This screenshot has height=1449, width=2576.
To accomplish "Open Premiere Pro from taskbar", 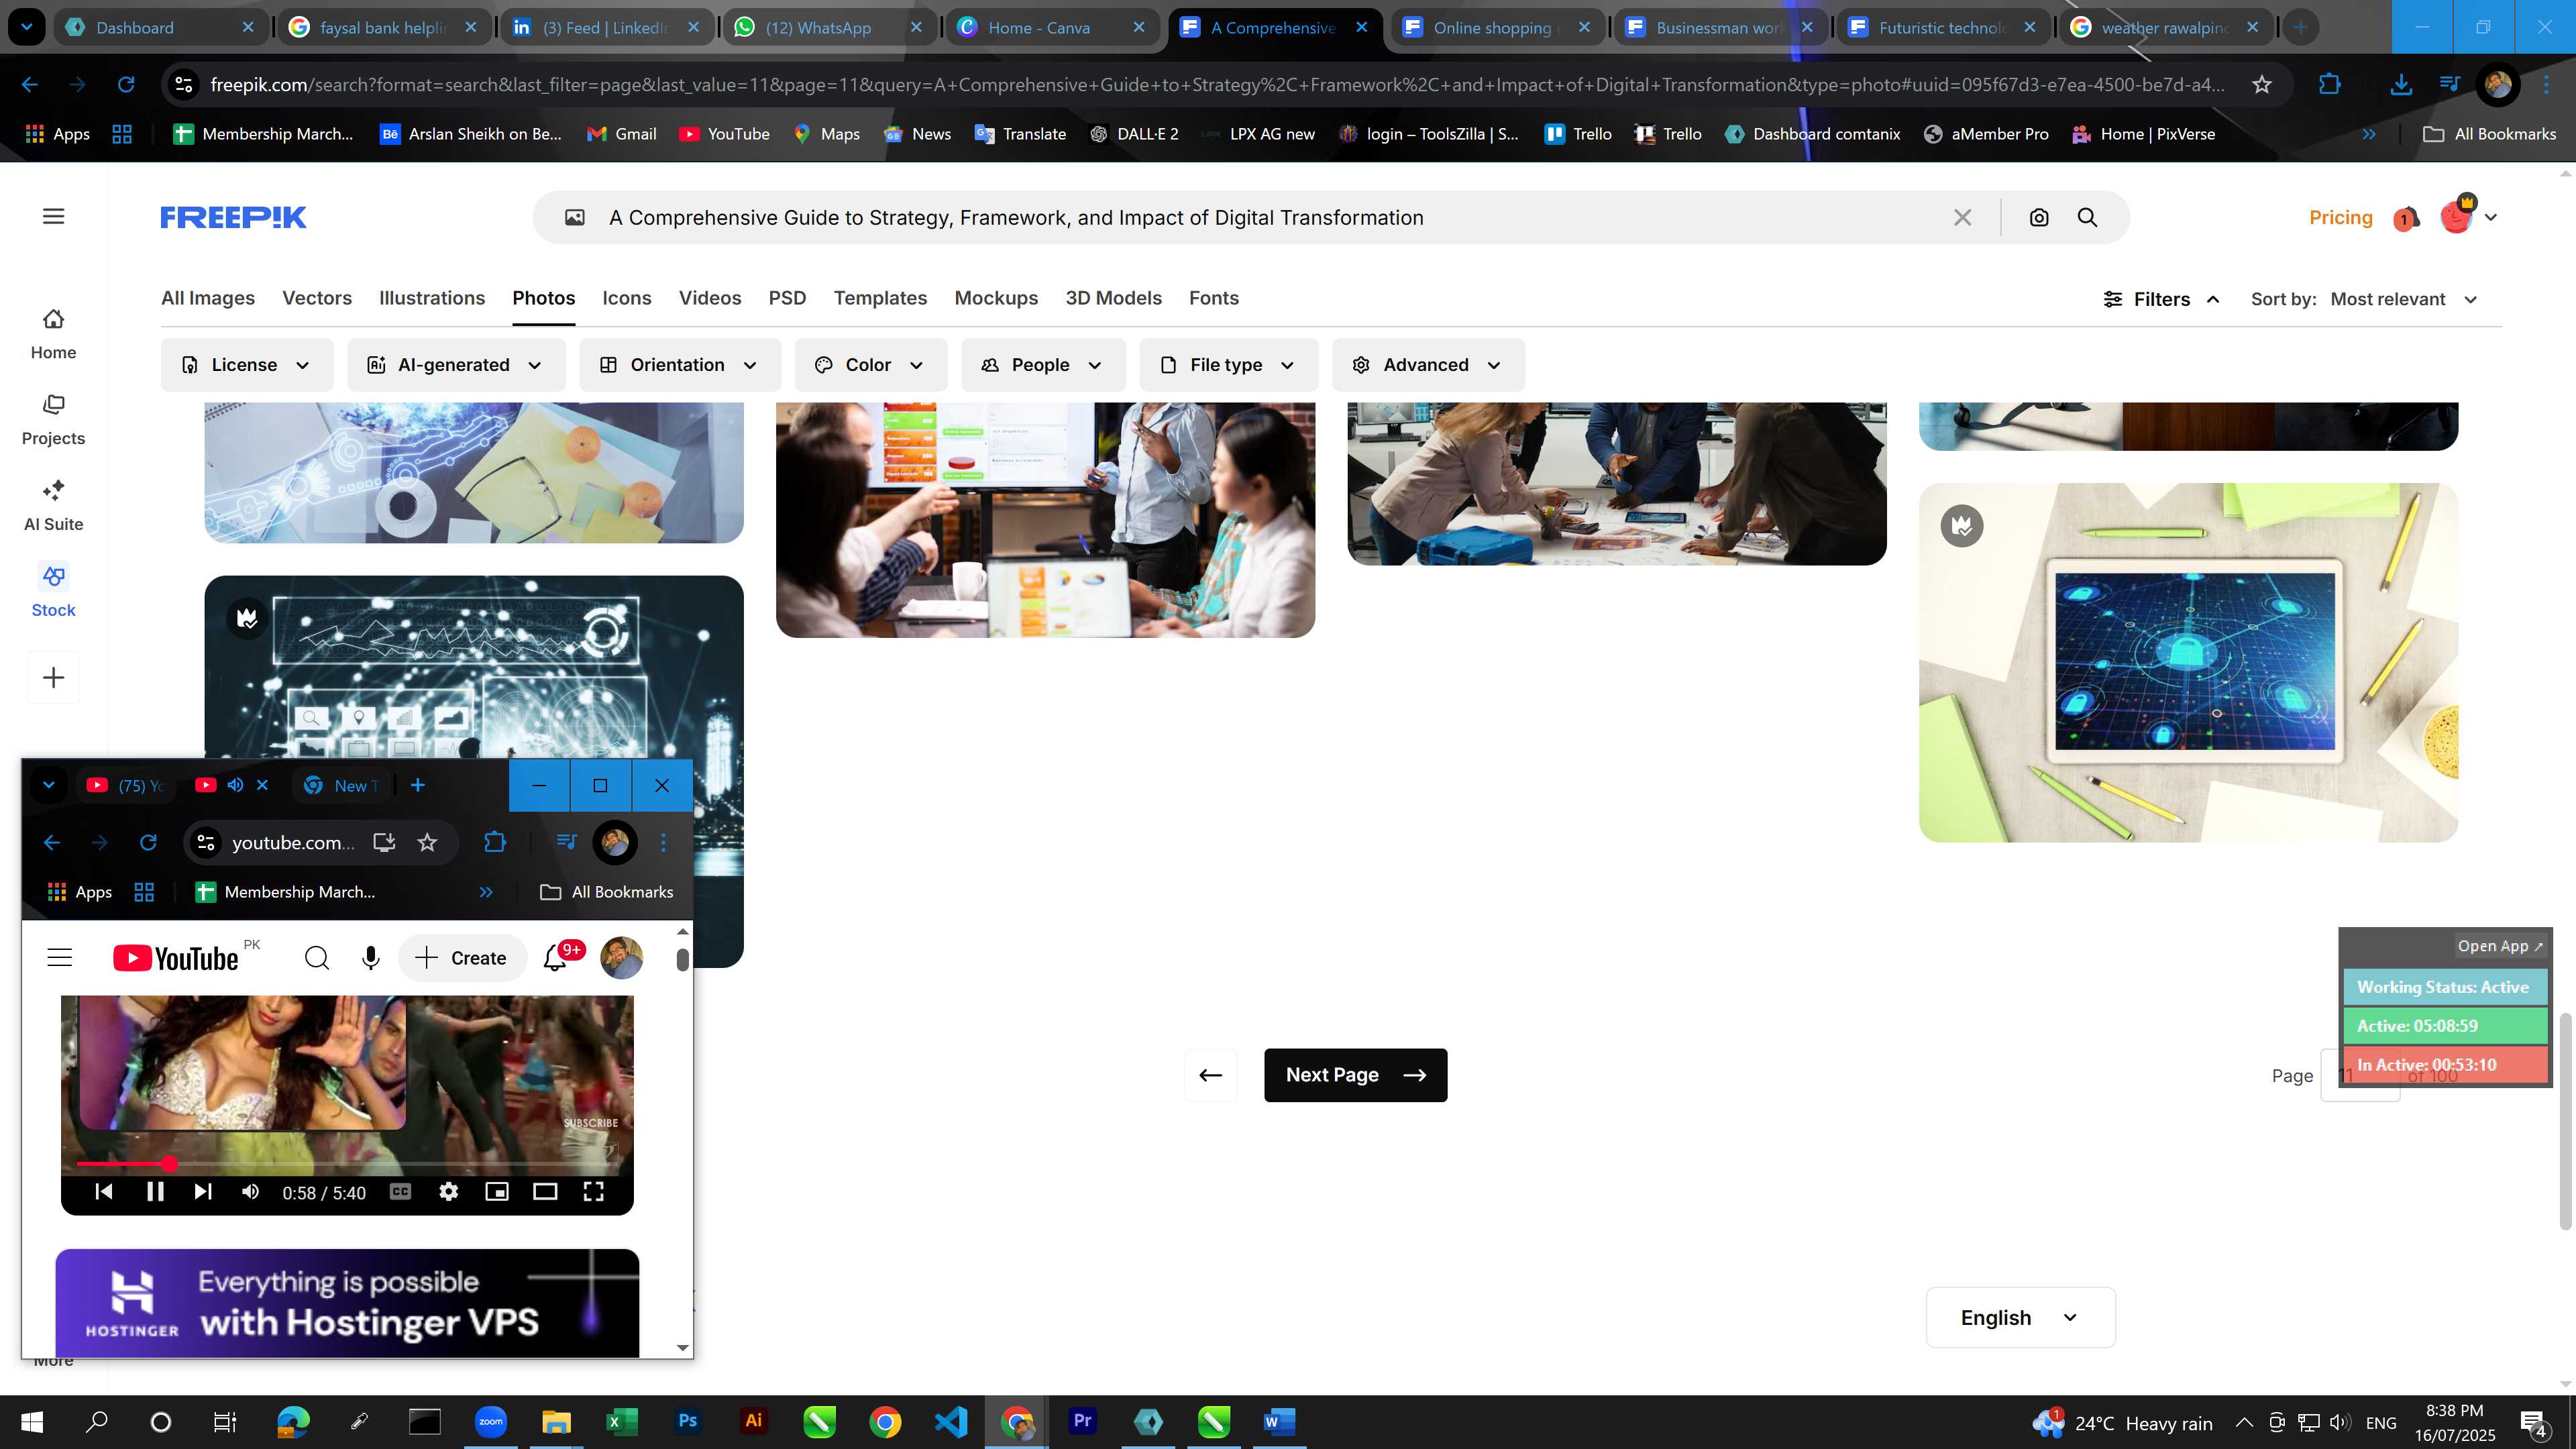I will pyautogui.click(x=1082, y=1421).
